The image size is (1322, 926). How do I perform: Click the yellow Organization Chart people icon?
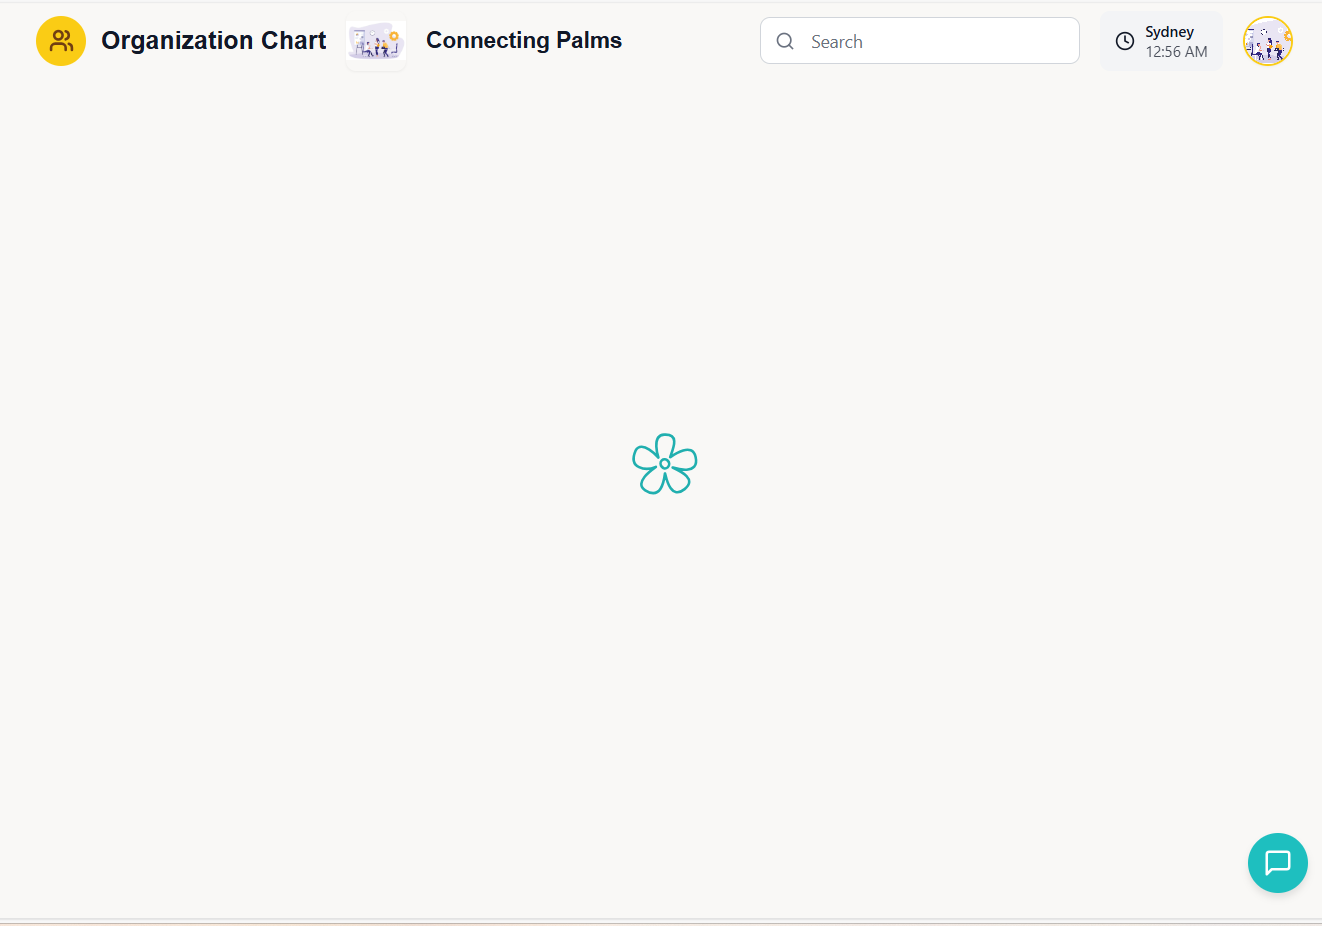click(x=61, y=41)
